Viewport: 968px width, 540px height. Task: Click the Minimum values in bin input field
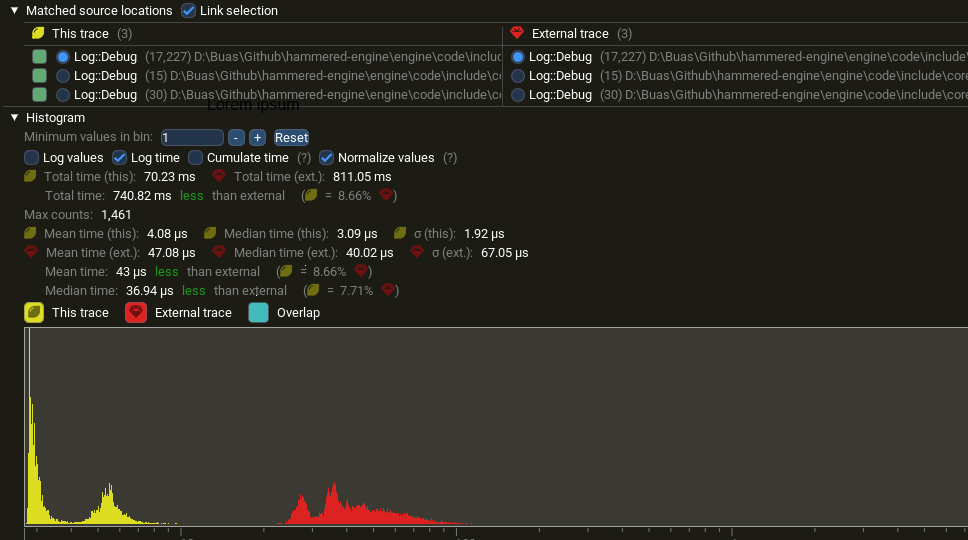(x=191, y=138)
